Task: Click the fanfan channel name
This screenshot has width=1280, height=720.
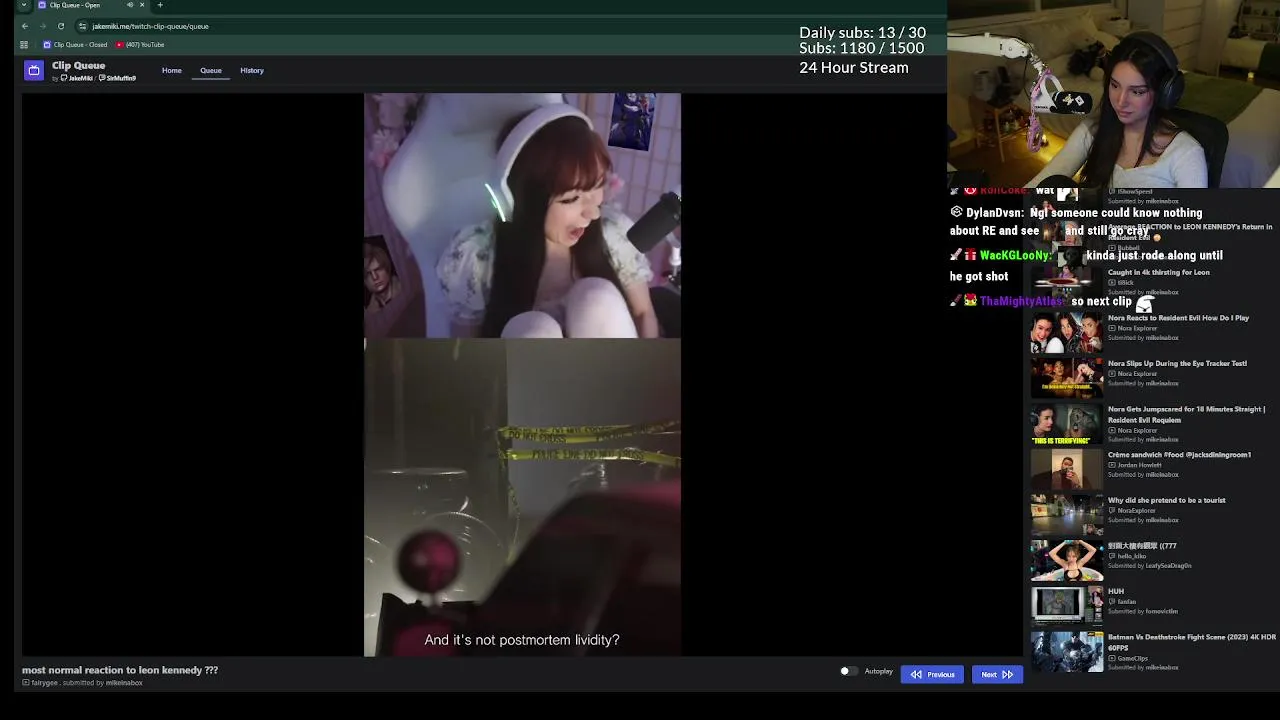Action: [x=1126, y=602]
